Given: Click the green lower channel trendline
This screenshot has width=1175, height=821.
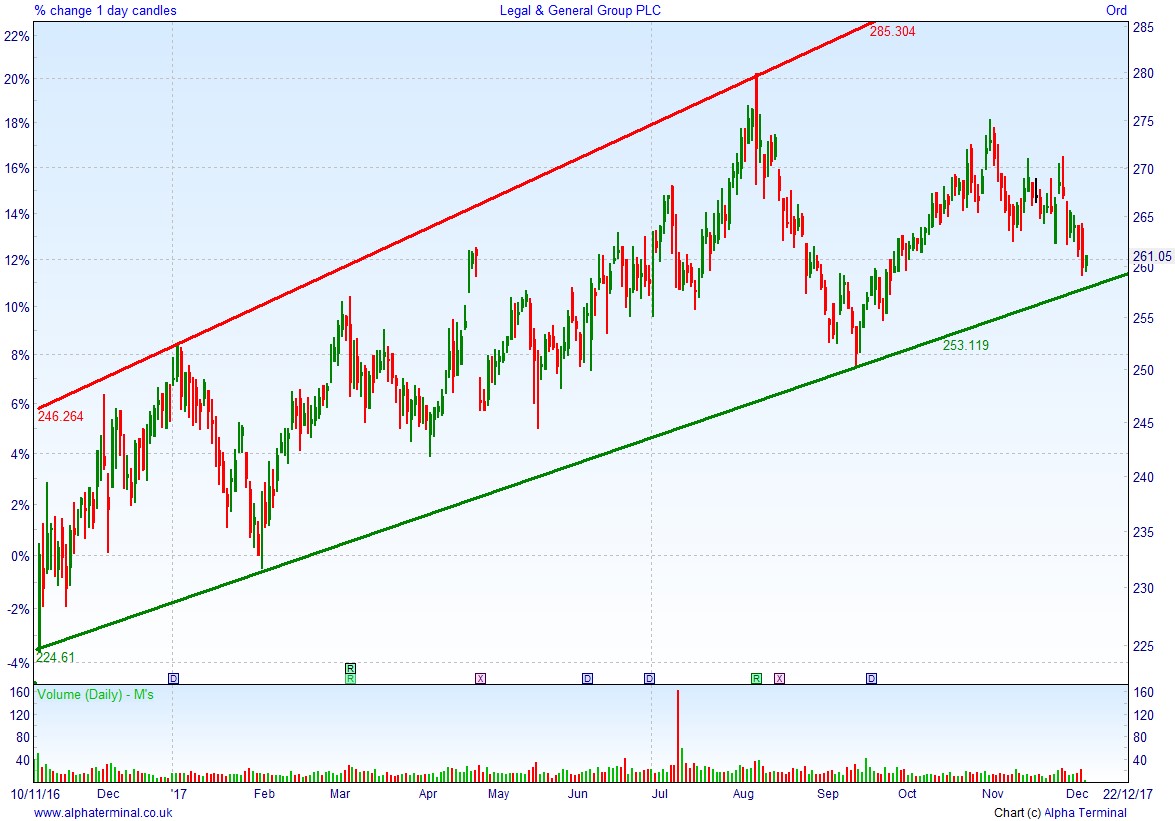Looking at the screenshot, I should coord(583,461).
